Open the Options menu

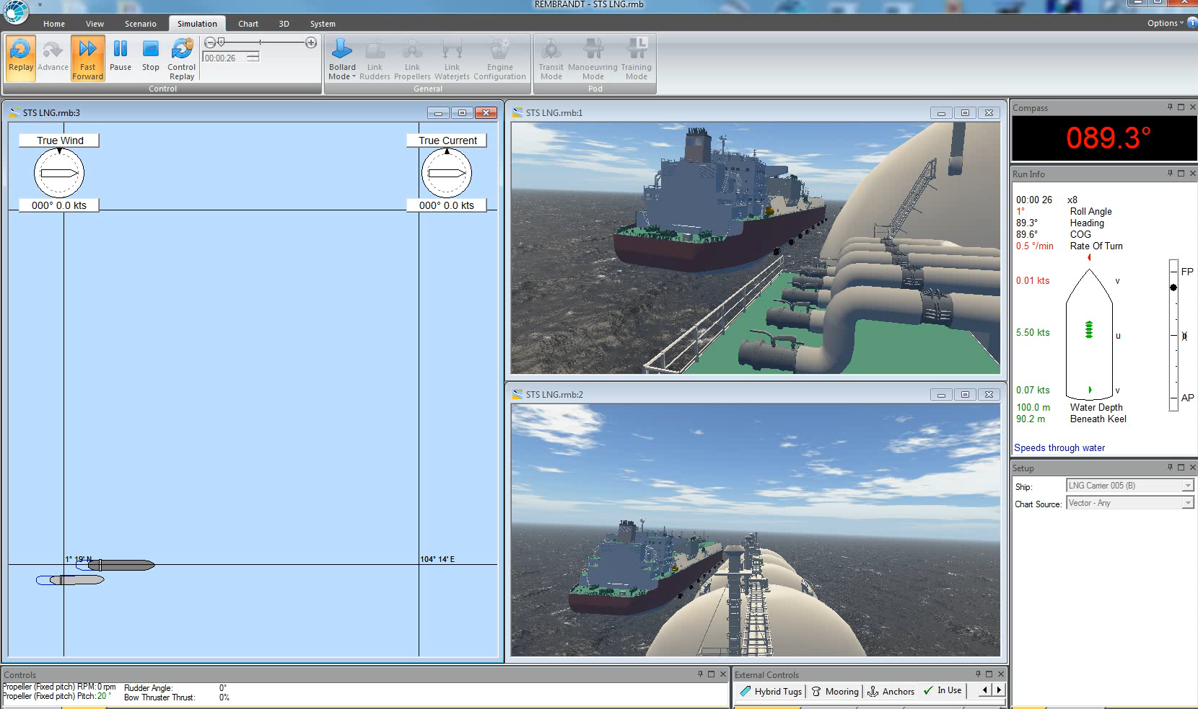1164,23
